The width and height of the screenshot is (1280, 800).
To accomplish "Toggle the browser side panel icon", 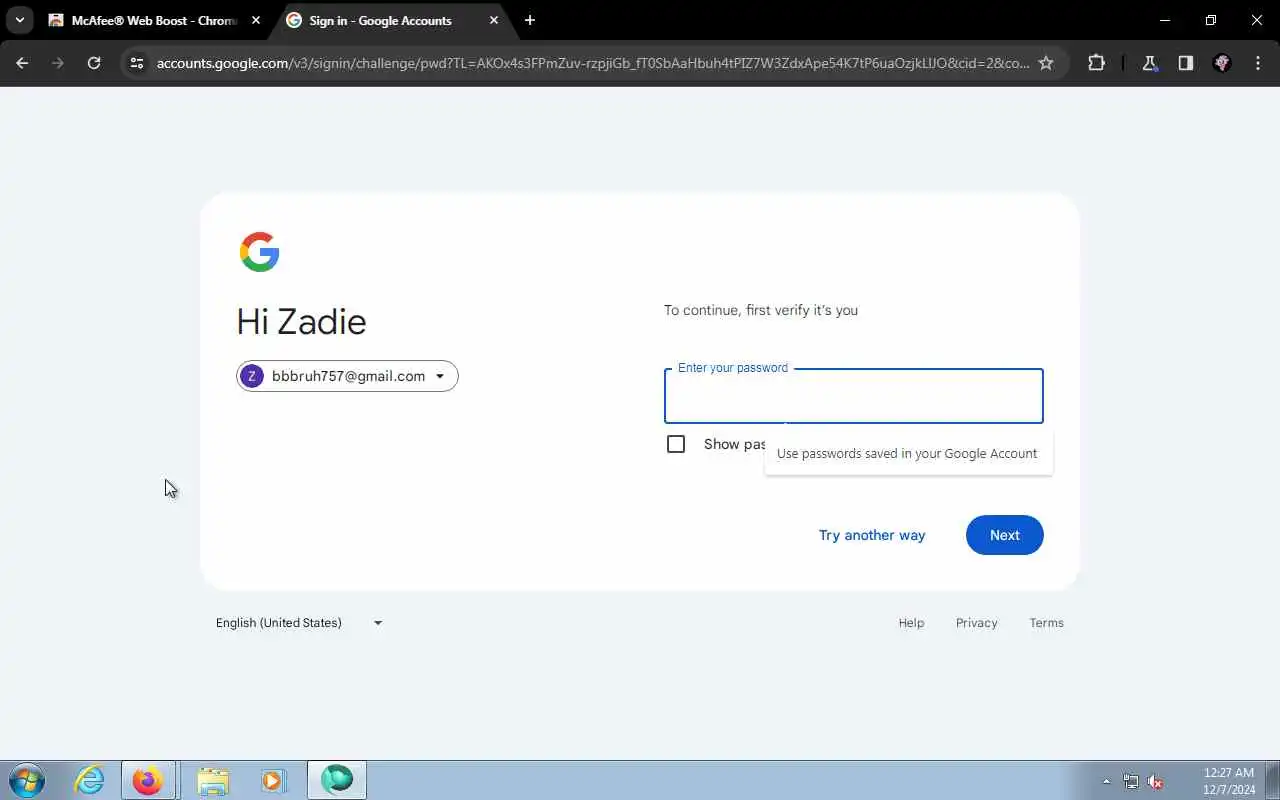I will coord(1186,63).
